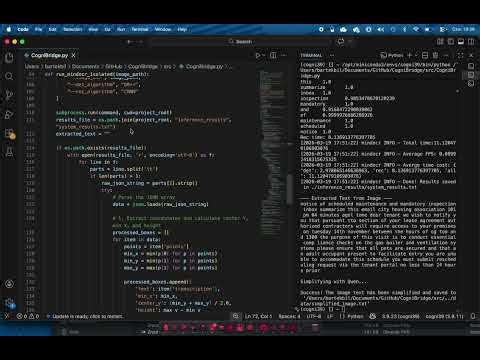Click the zoom magnifier icon in status bar

[x=236, y=316]
